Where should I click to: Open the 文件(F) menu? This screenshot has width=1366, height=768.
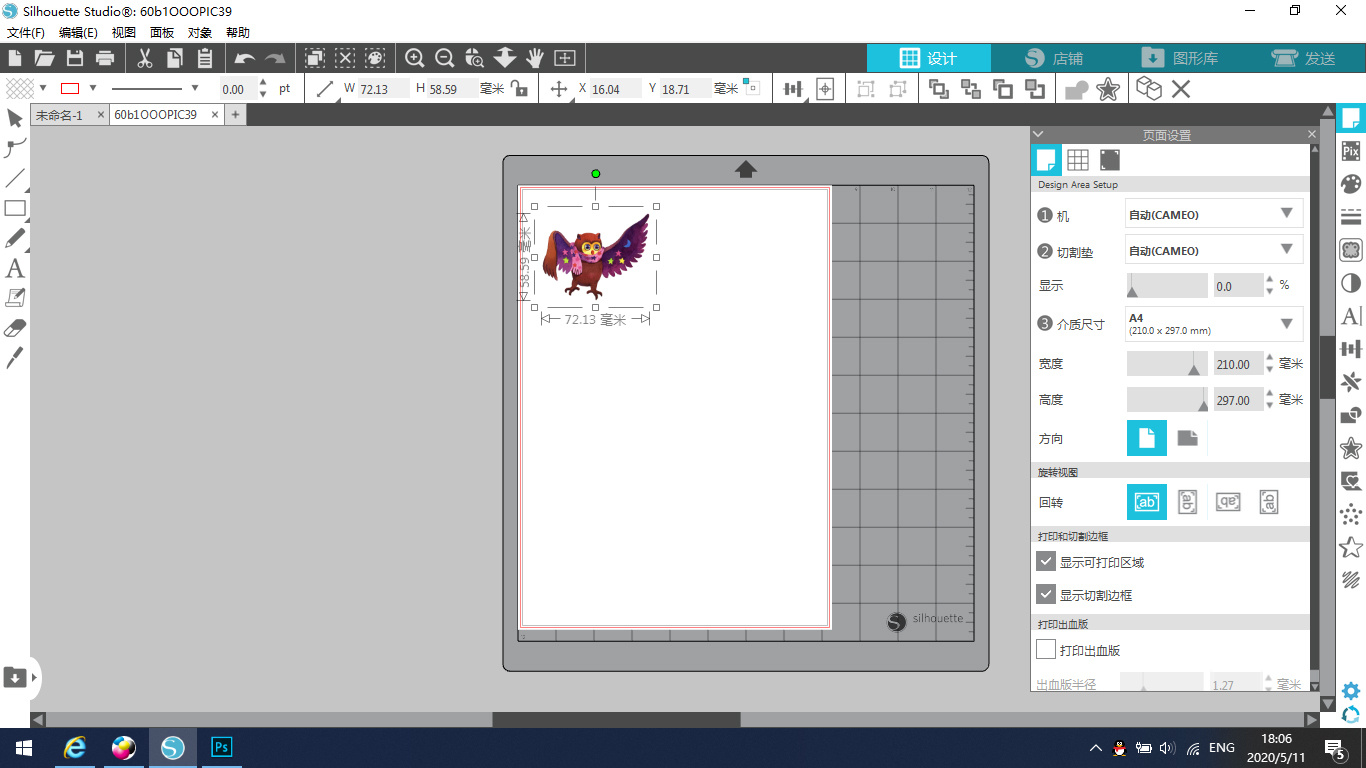click(x=25, y=32)
